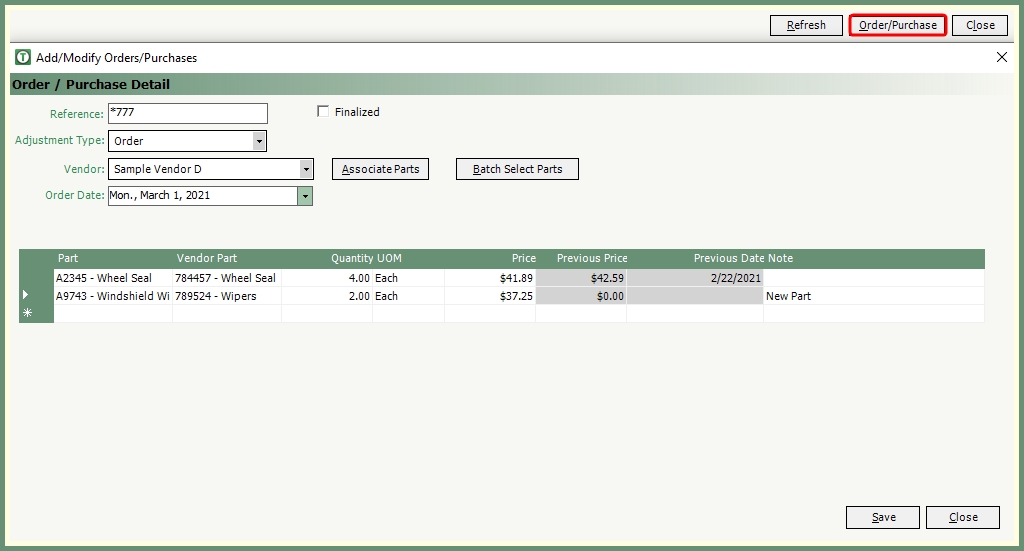Select the A2345 - Wheel Seal part cell
Image resolution: width=1024 pixels, height=551 pixels.
coord(112,278)
